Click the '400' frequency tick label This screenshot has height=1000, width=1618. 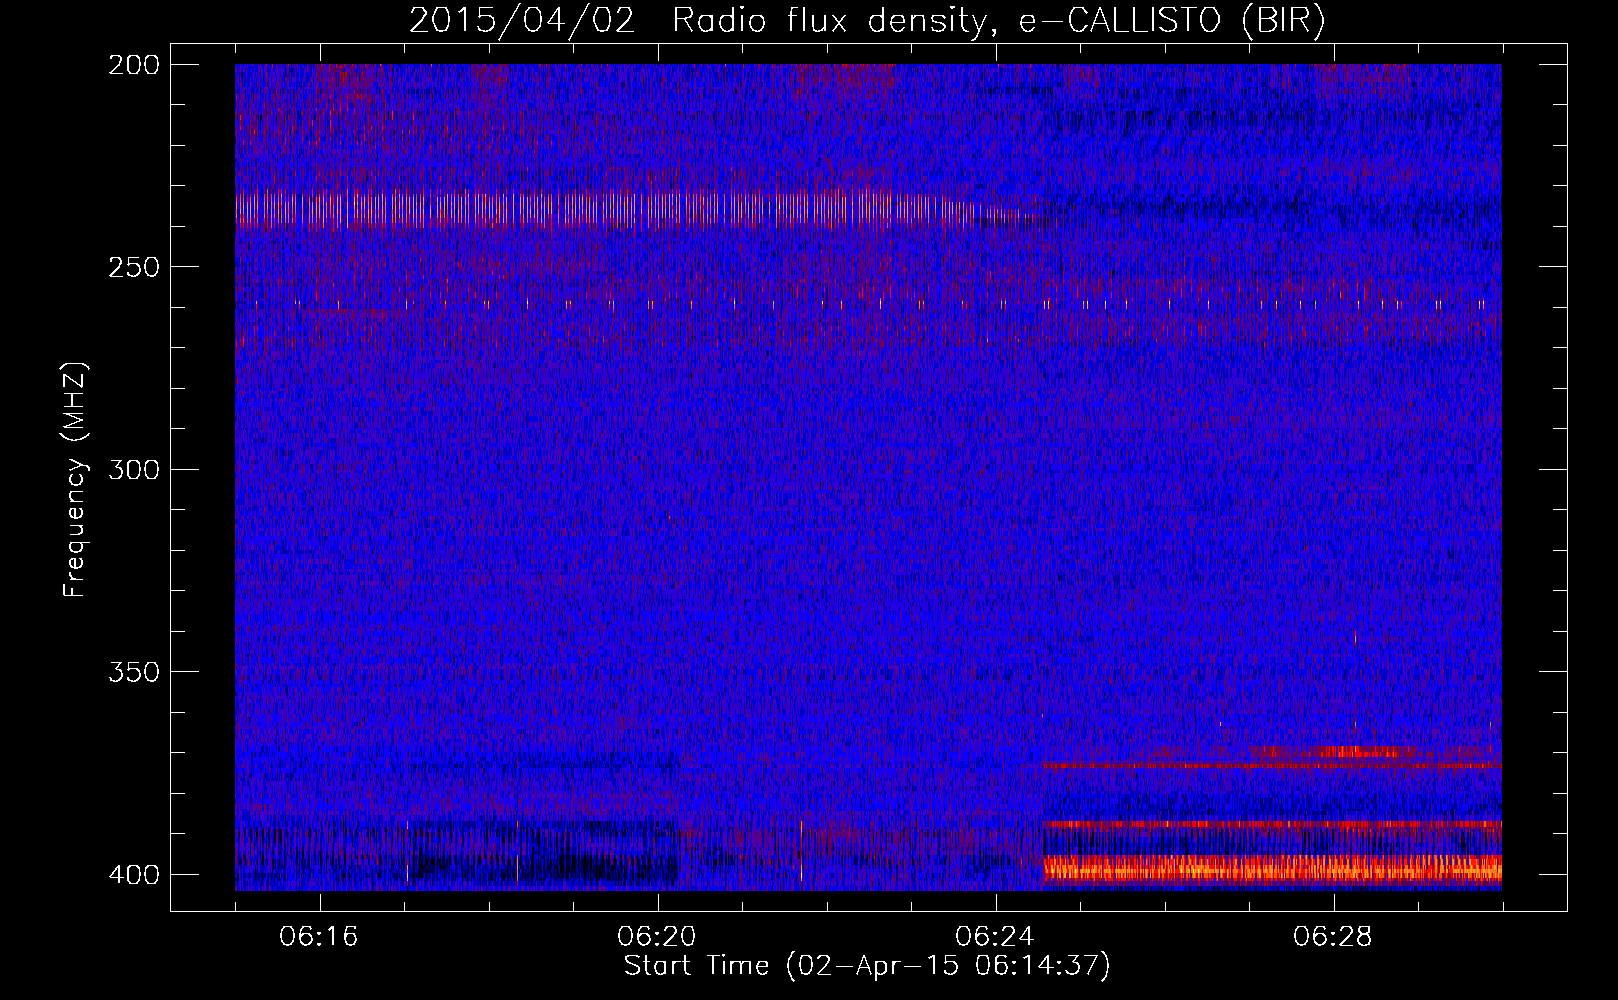[133, 874]
